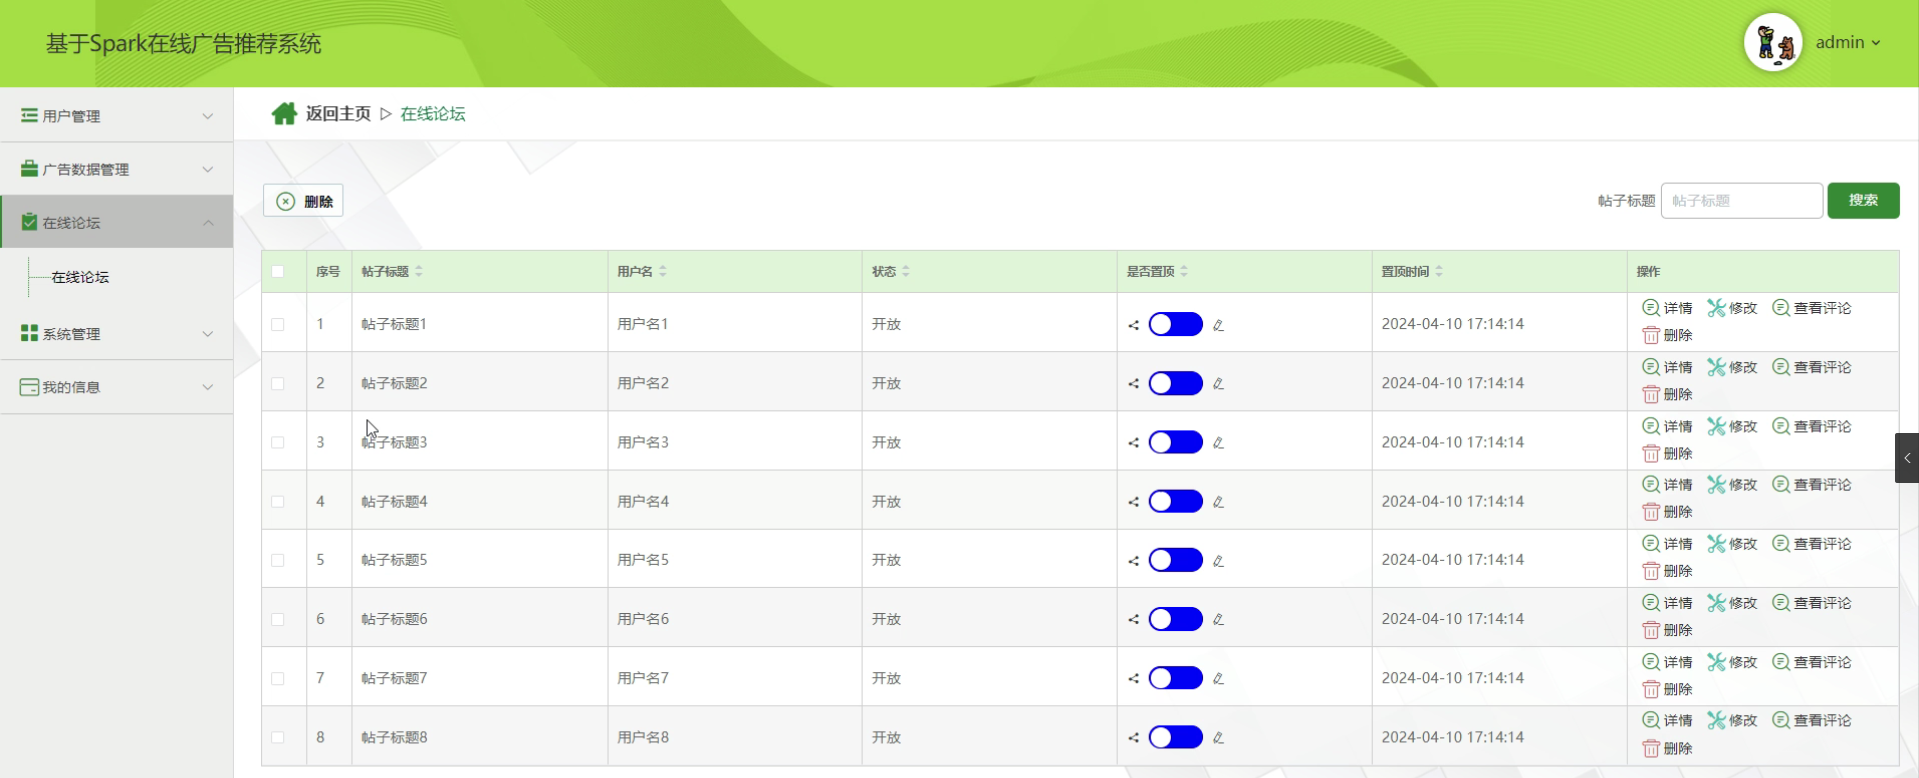Click the trash 删除 for 帖子标题3
Viewport: 1919px width, 778px height.
(1667, 453)
